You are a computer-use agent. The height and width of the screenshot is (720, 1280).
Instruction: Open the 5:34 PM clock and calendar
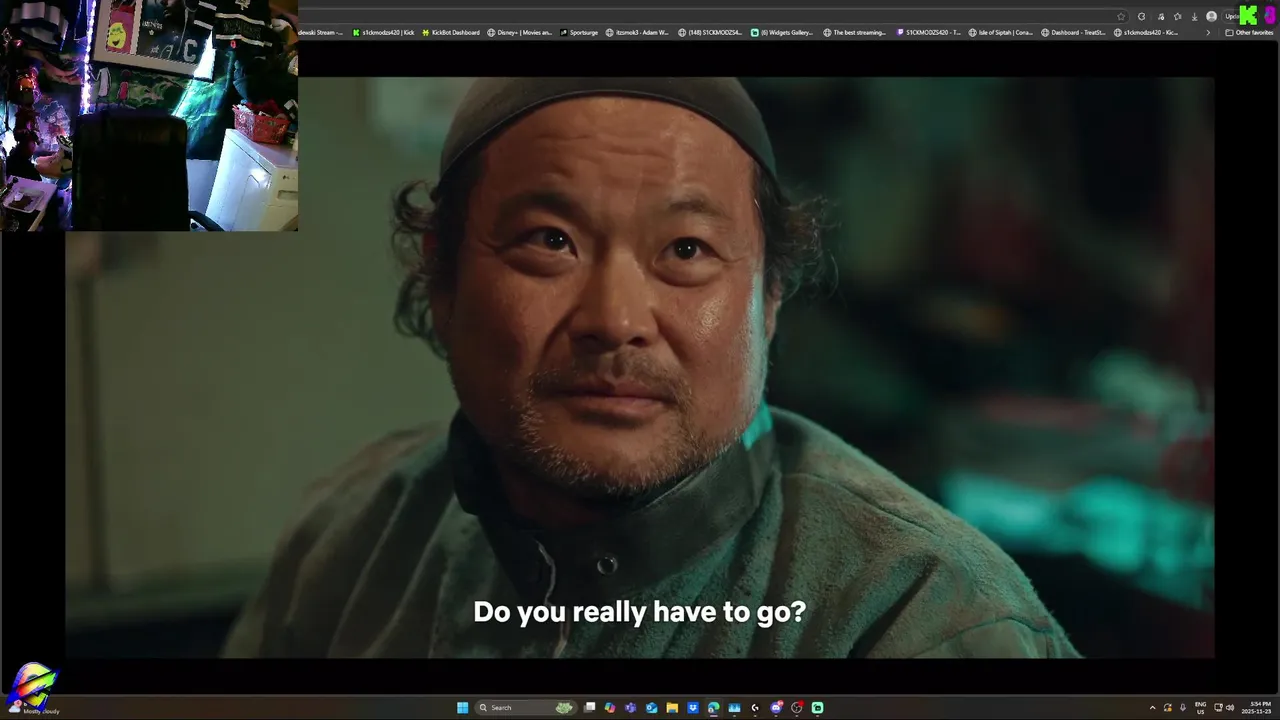1256,708
